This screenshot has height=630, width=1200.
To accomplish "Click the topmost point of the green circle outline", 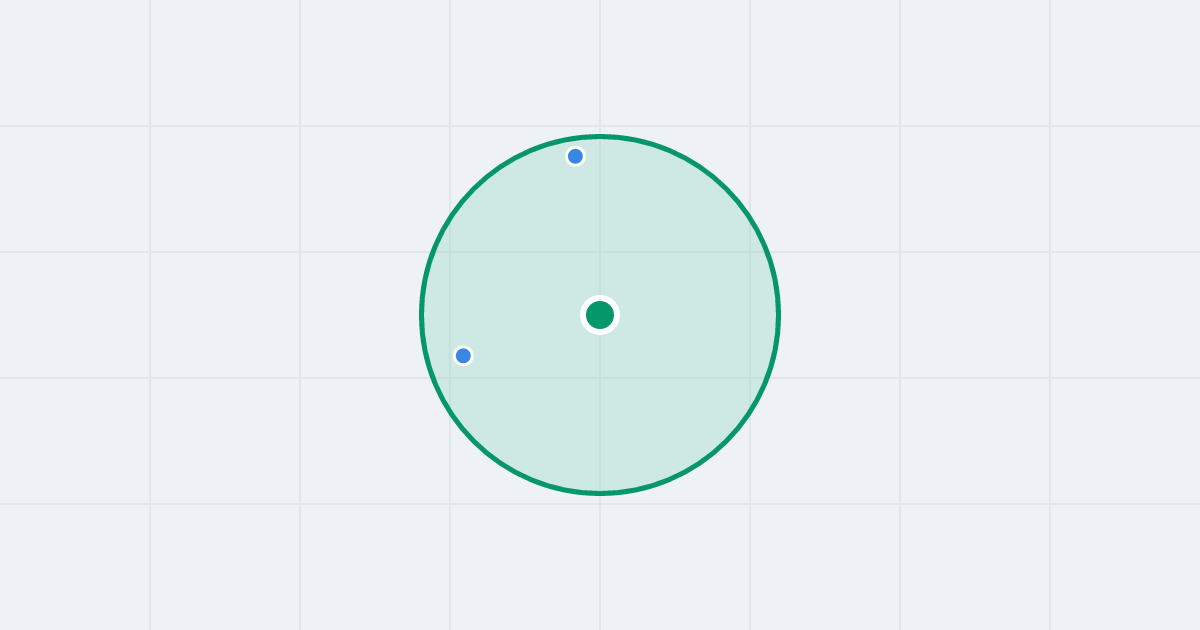I will click(600, 136).
